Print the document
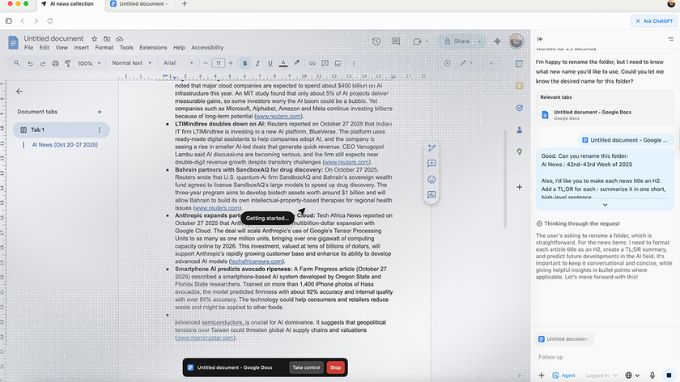The image size is (680, 382). pyautogui.click(x=55, y=63)
